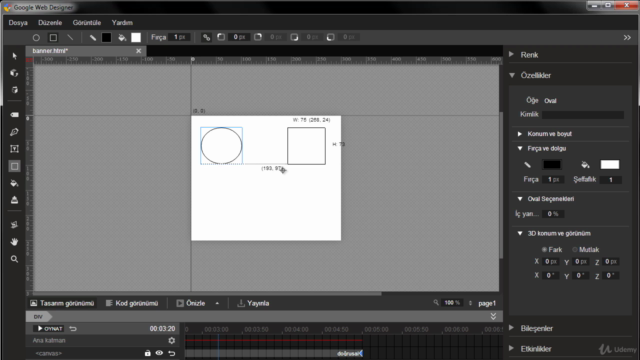Click the Önizle preview button
Viewport: 640px width, 360px height.
(191, 303)
